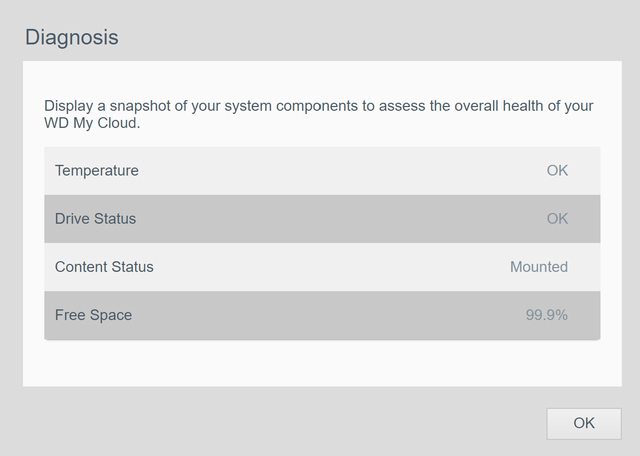Click the white area below the Free Space row

click(322, 363)
